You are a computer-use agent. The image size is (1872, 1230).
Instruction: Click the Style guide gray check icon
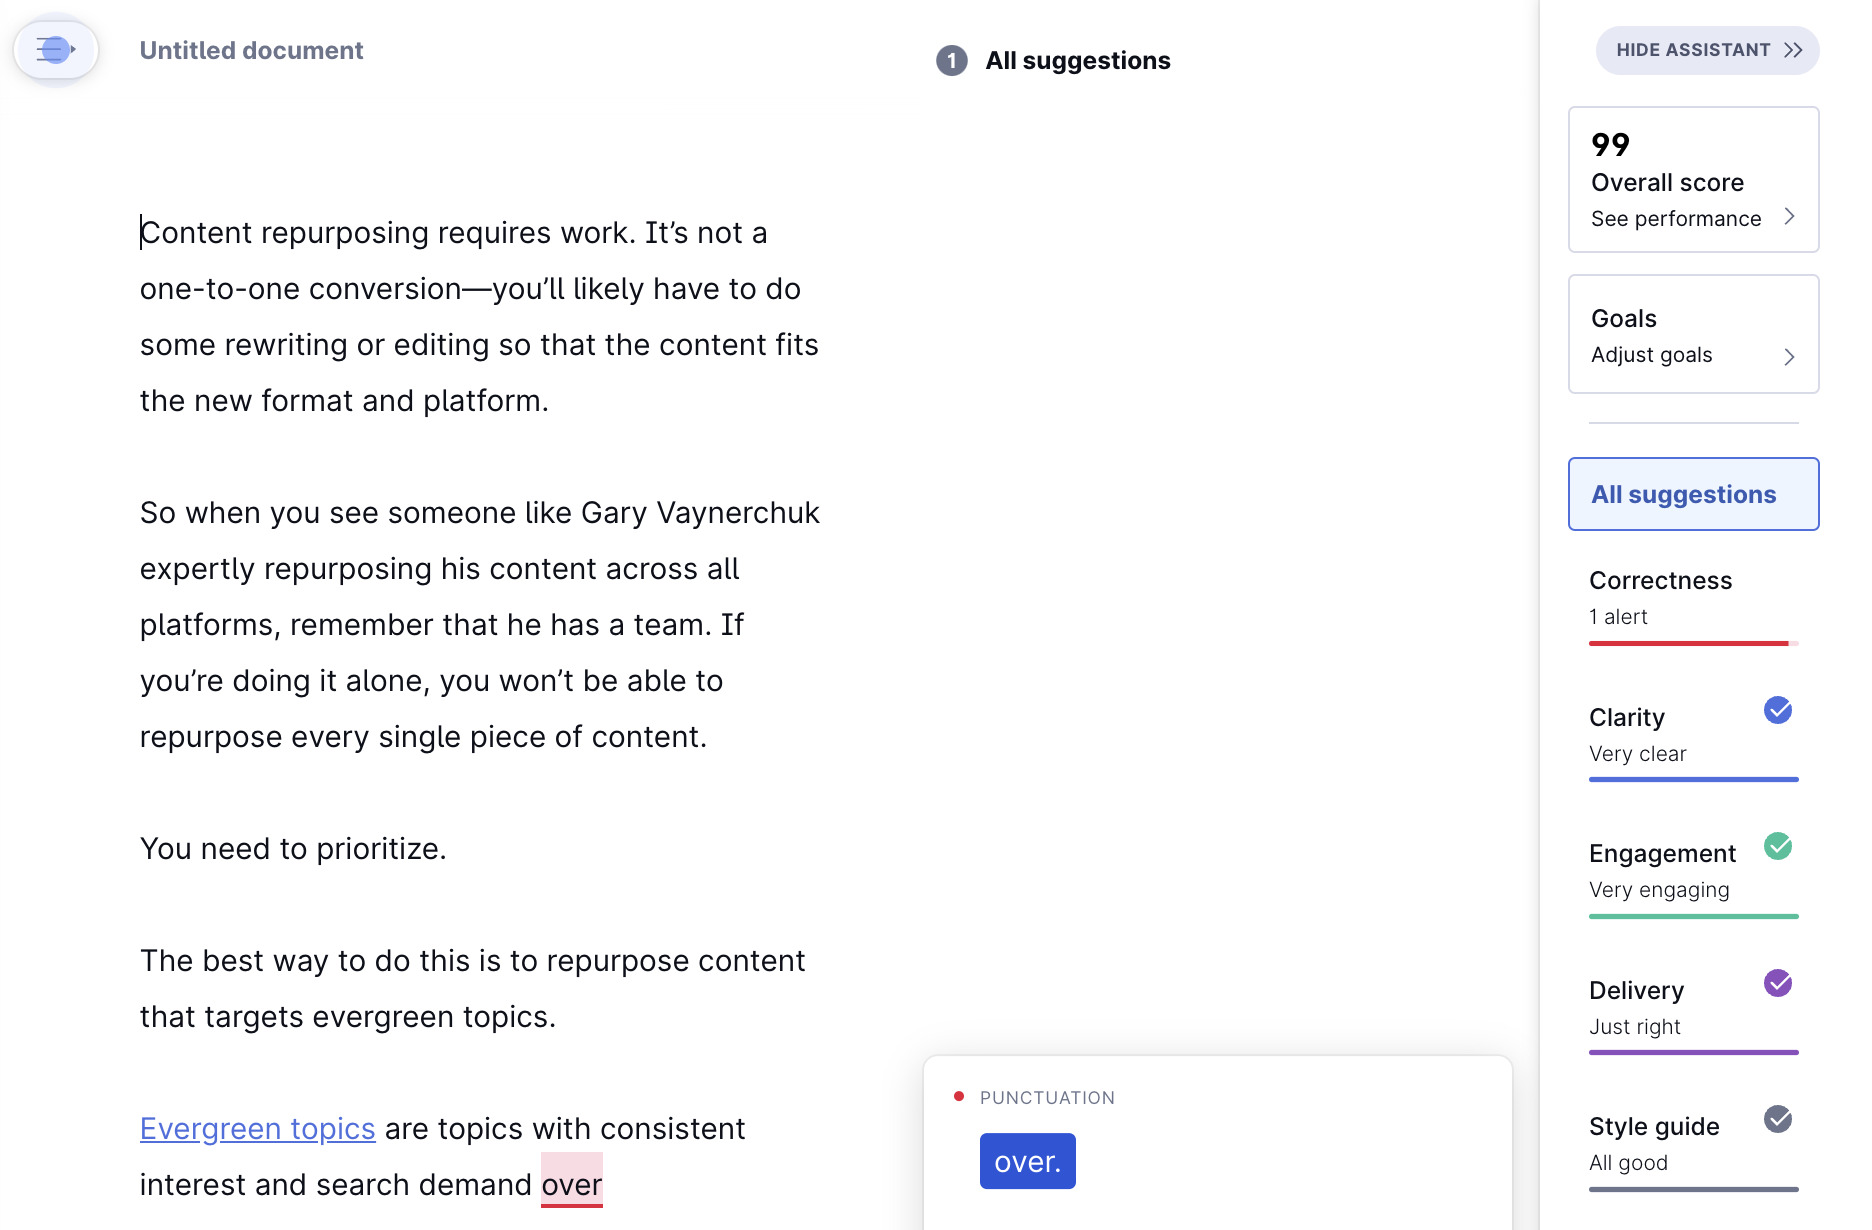pyautogui.click(x=1777, y=1121)
